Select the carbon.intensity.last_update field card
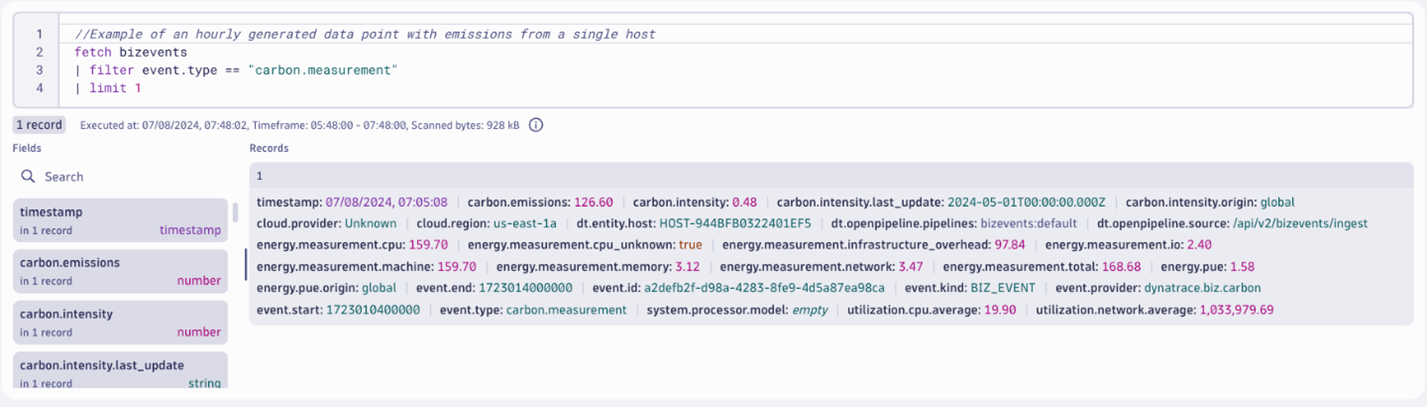Image resolution: width=1427 pixels, height=407 pixels. (x=120, y=370)
